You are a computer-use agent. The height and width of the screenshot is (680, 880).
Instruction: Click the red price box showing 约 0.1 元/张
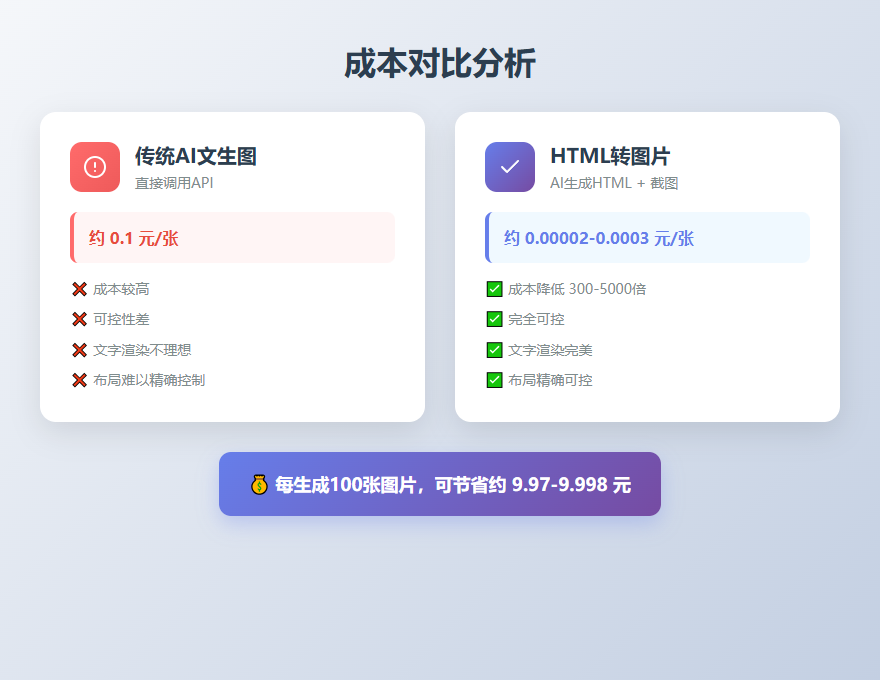pos(232,237)
